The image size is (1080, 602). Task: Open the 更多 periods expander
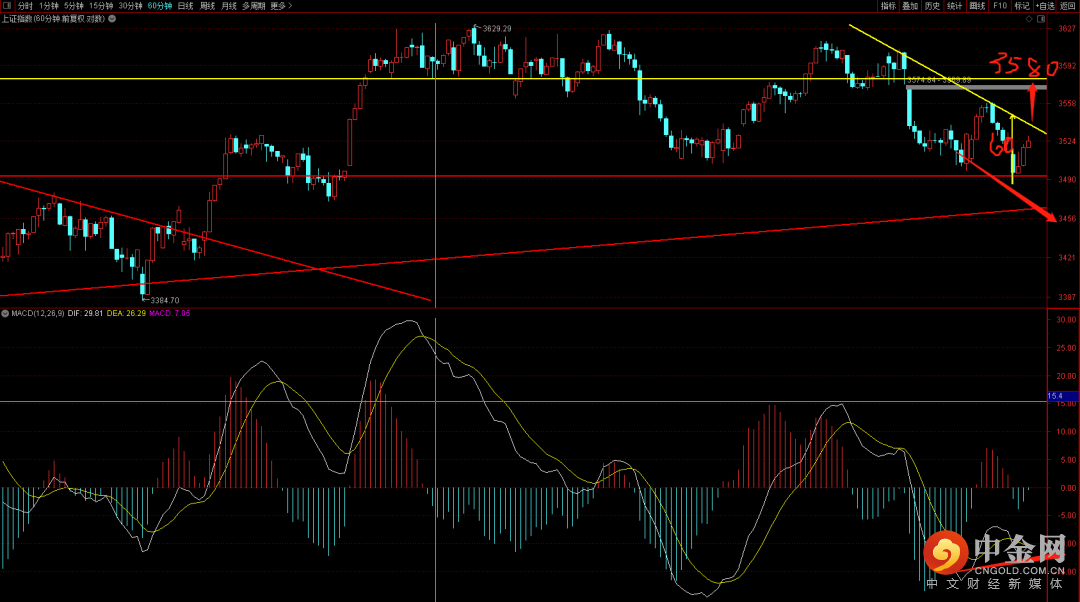pyautogui.click(x=282, y=6)
